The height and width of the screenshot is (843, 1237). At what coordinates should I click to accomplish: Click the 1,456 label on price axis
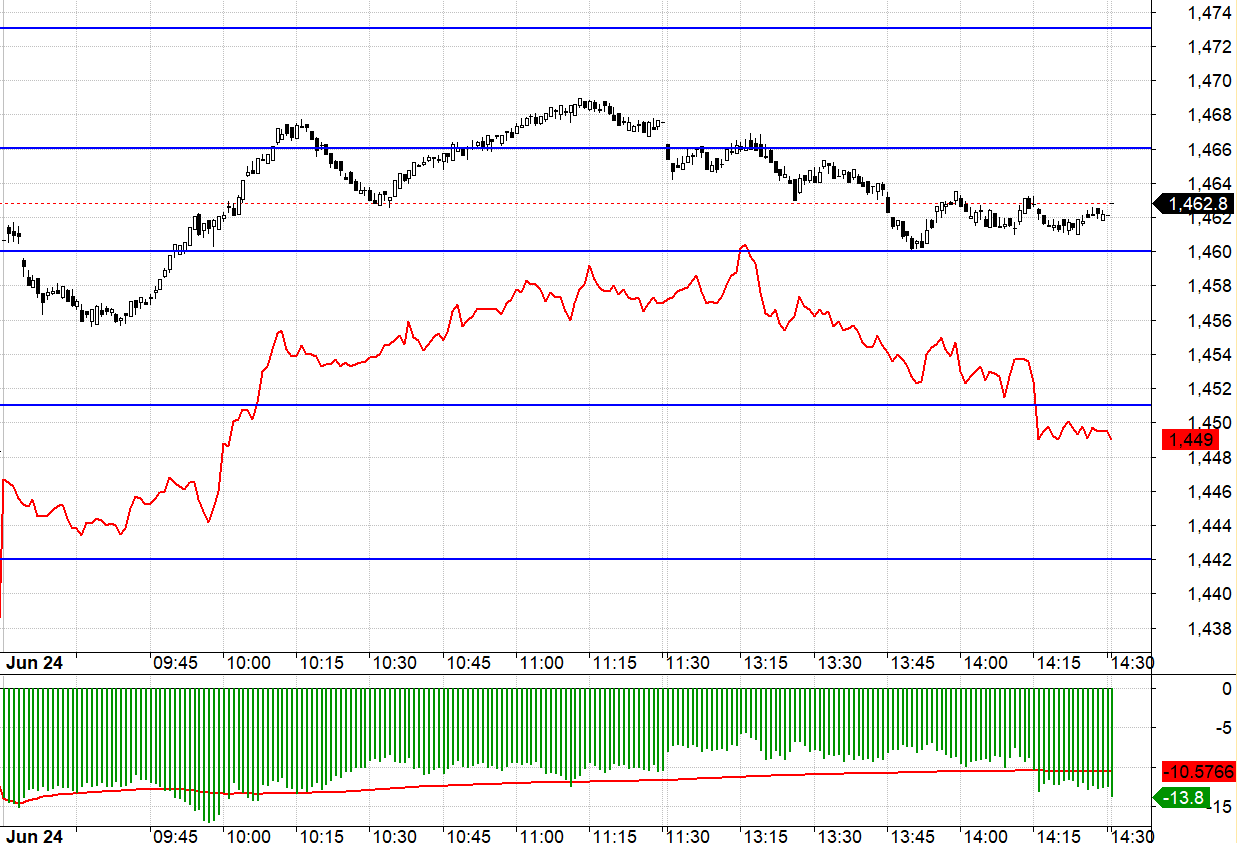click(x=1209, y=321)
